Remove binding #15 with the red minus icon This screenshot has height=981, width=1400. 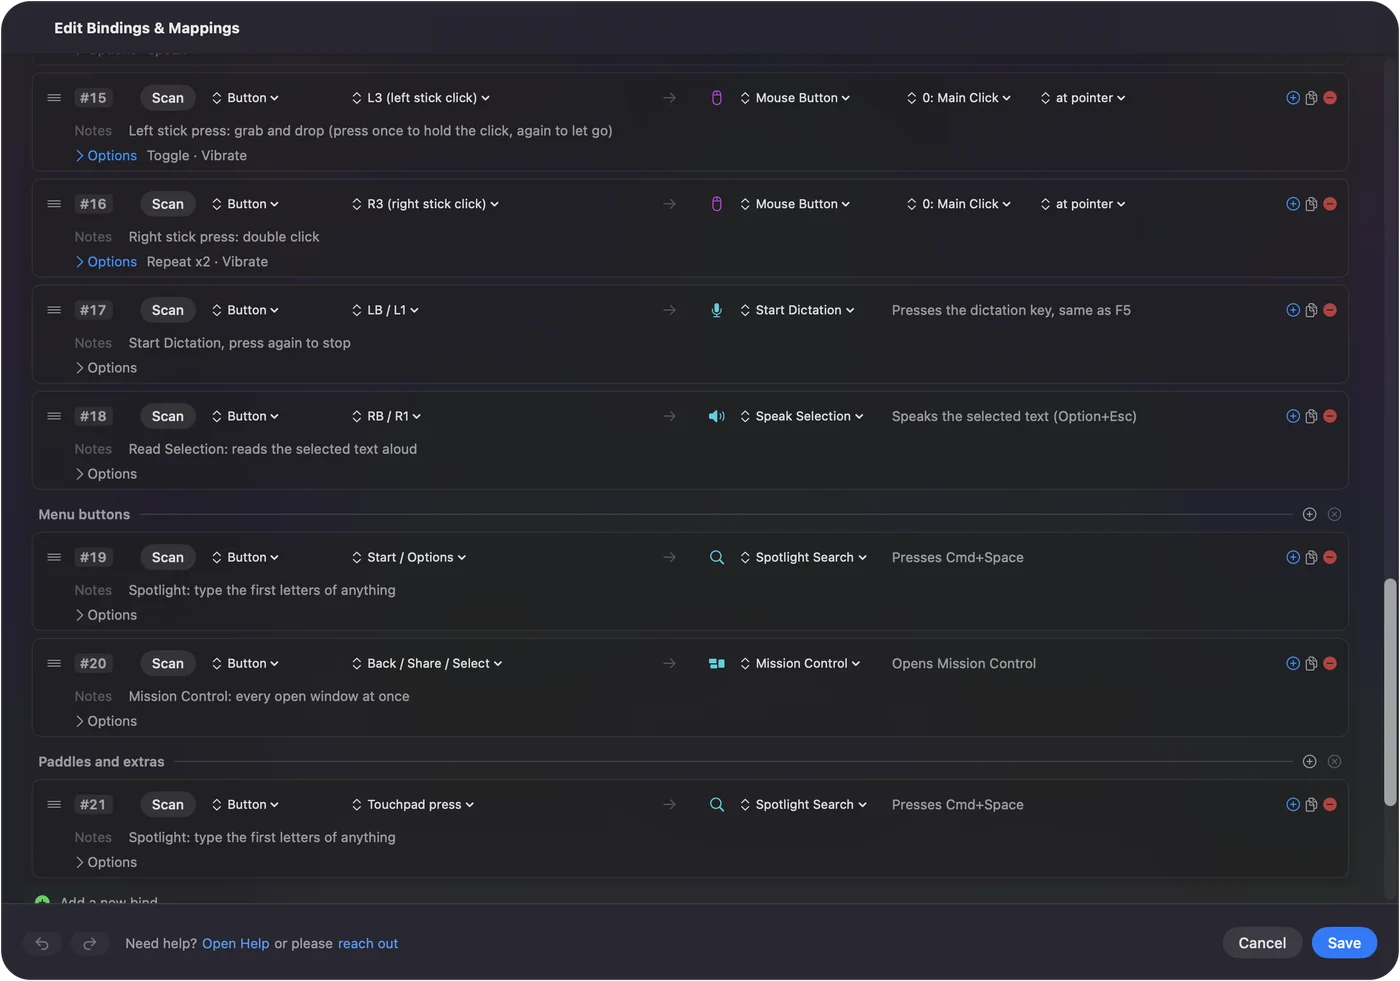pyautogui.click(x=1330, y=98)
